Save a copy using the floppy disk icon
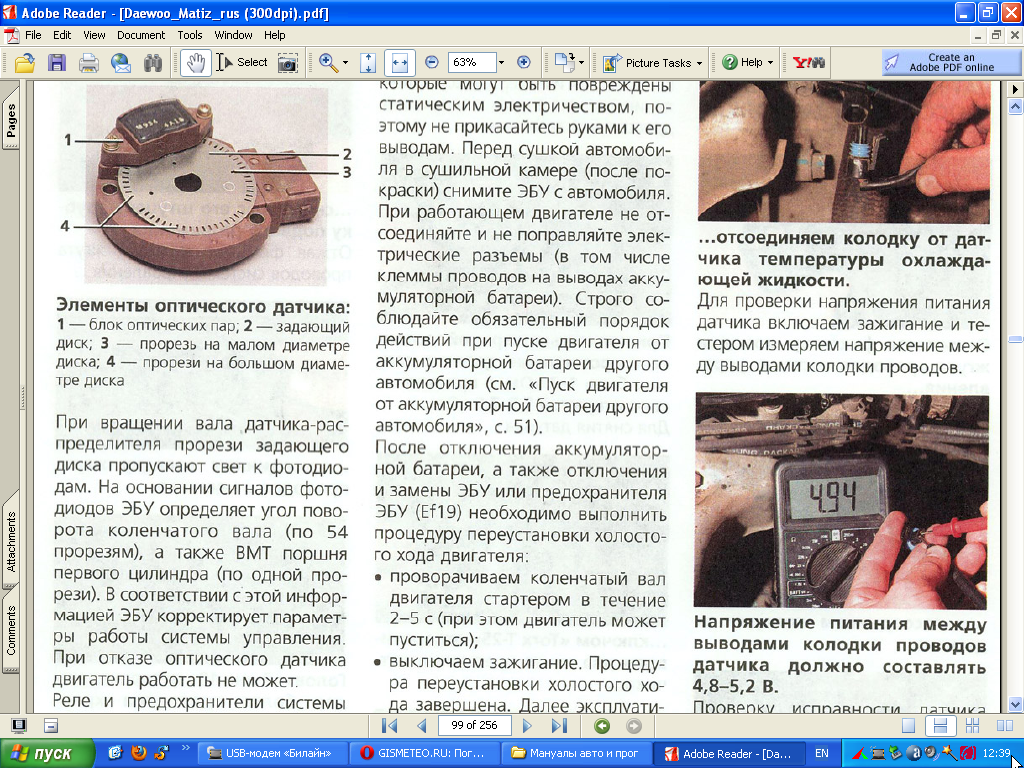 click(x=57, y=63)
